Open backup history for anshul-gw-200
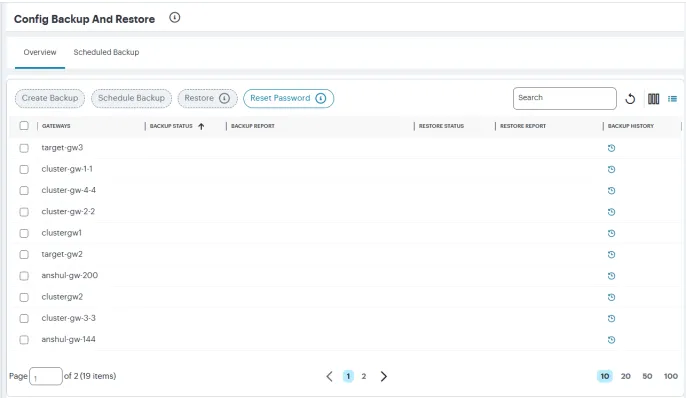The width and height of the screenshot is (686, 398). click(x=612, y=276)
